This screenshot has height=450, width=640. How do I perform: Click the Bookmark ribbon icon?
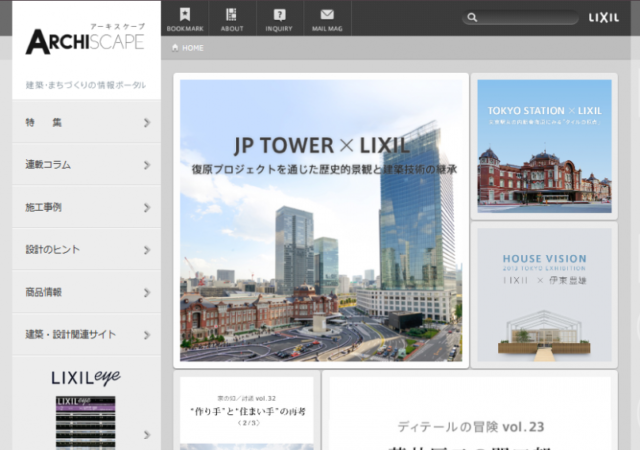click(185, 15)
